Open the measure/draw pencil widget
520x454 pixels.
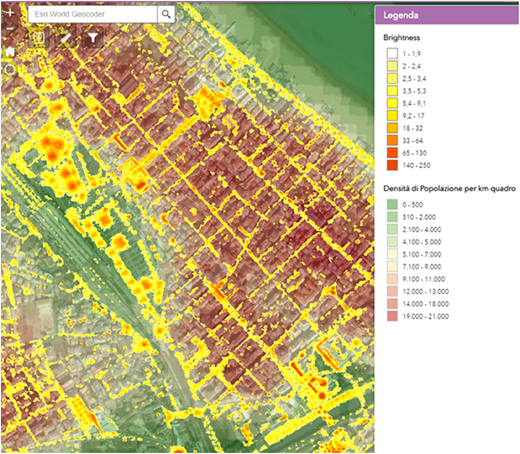click(65, 37)
